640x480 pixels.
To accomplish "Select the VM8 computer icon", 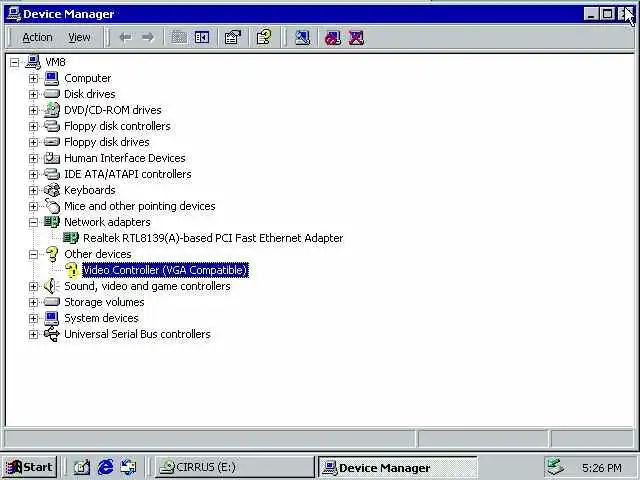I will 33,62.
